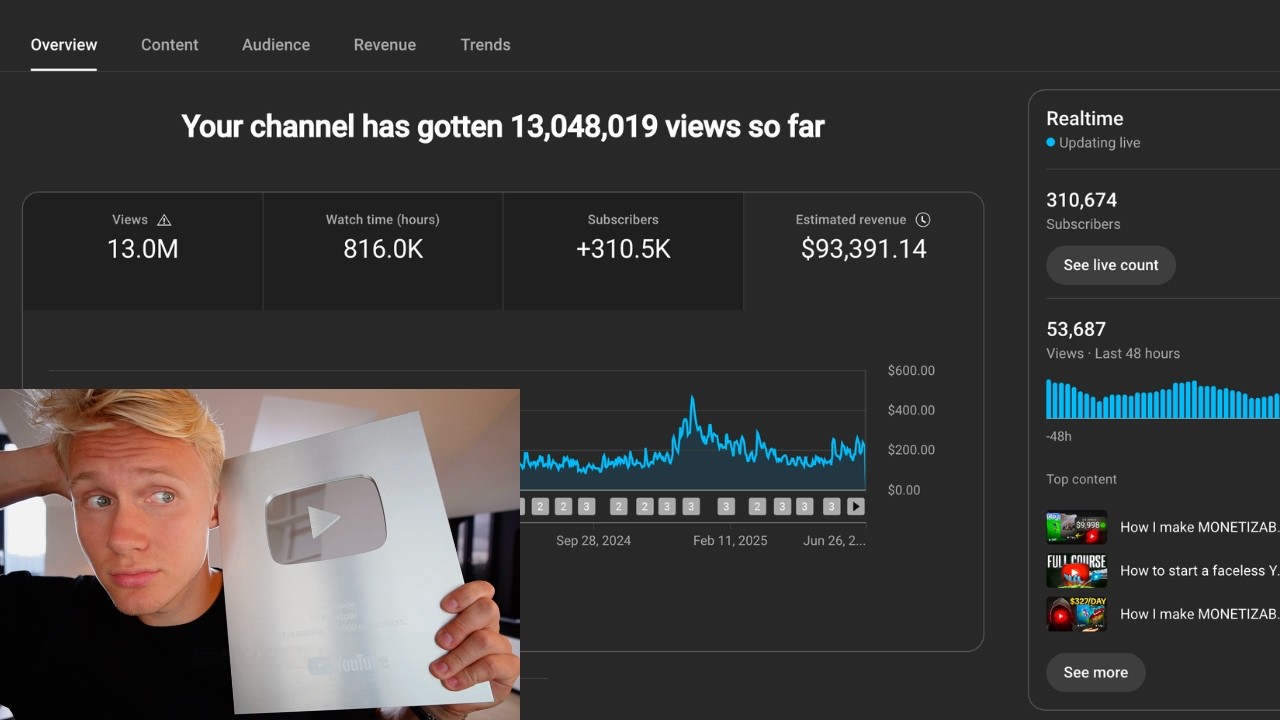
Task: Click the See more button under Top content
Action: [x=1095, y=672]
